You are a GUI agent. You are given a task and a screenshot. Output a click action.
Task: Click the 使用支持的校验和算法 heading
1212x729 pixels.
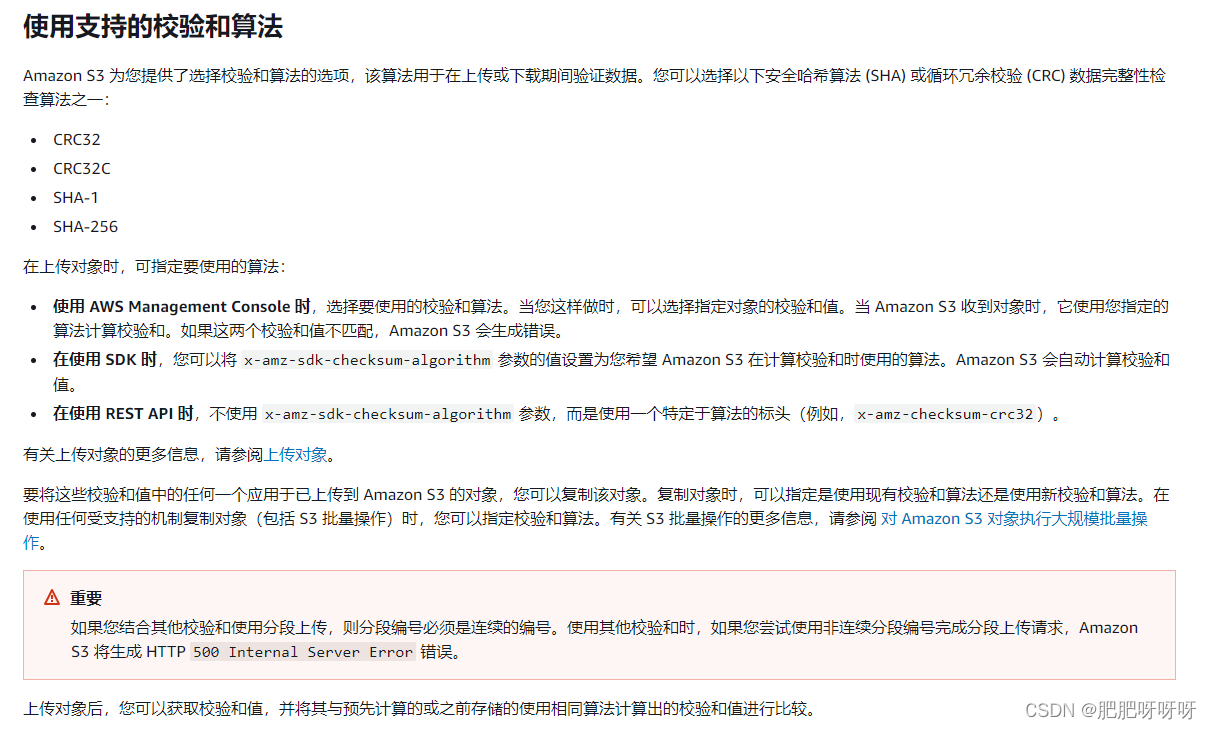coord(153,27)
